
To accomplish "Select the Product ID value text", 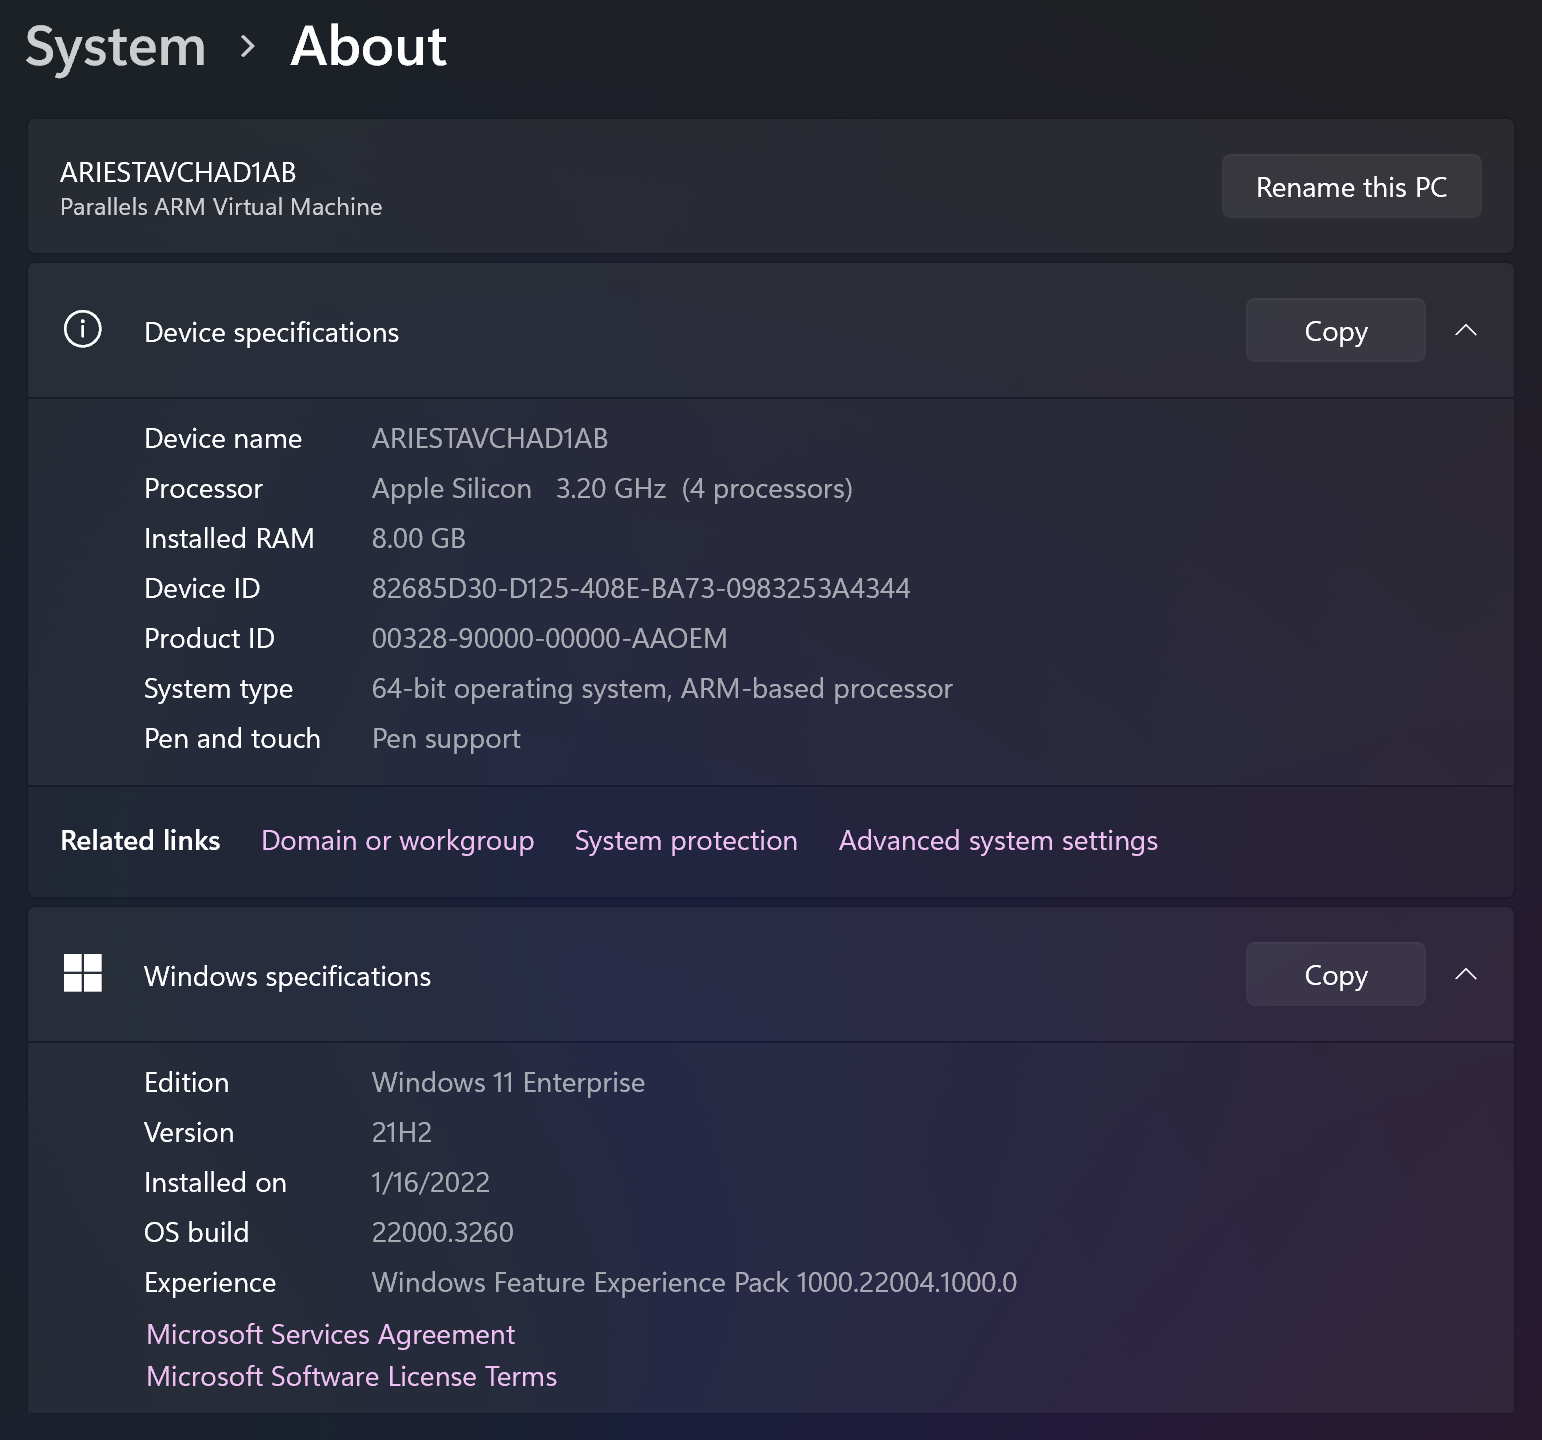I will pyautogui.click(x=549, y=638).
